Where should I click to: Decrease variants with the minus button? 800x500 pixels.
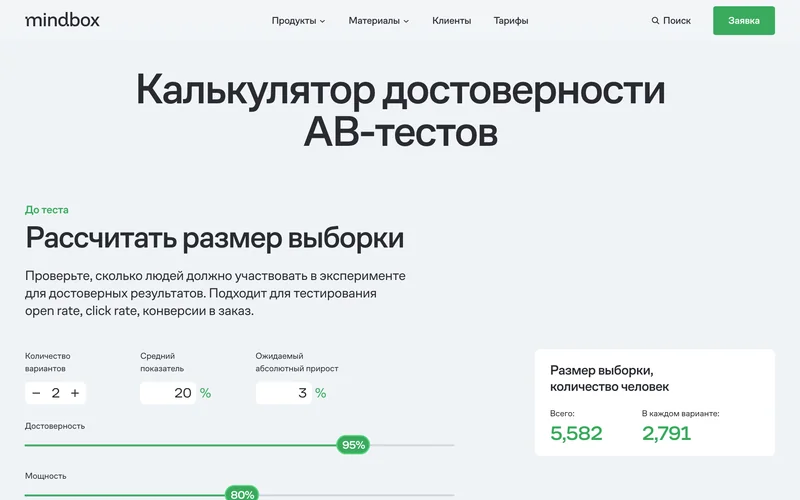click(36, 393)
